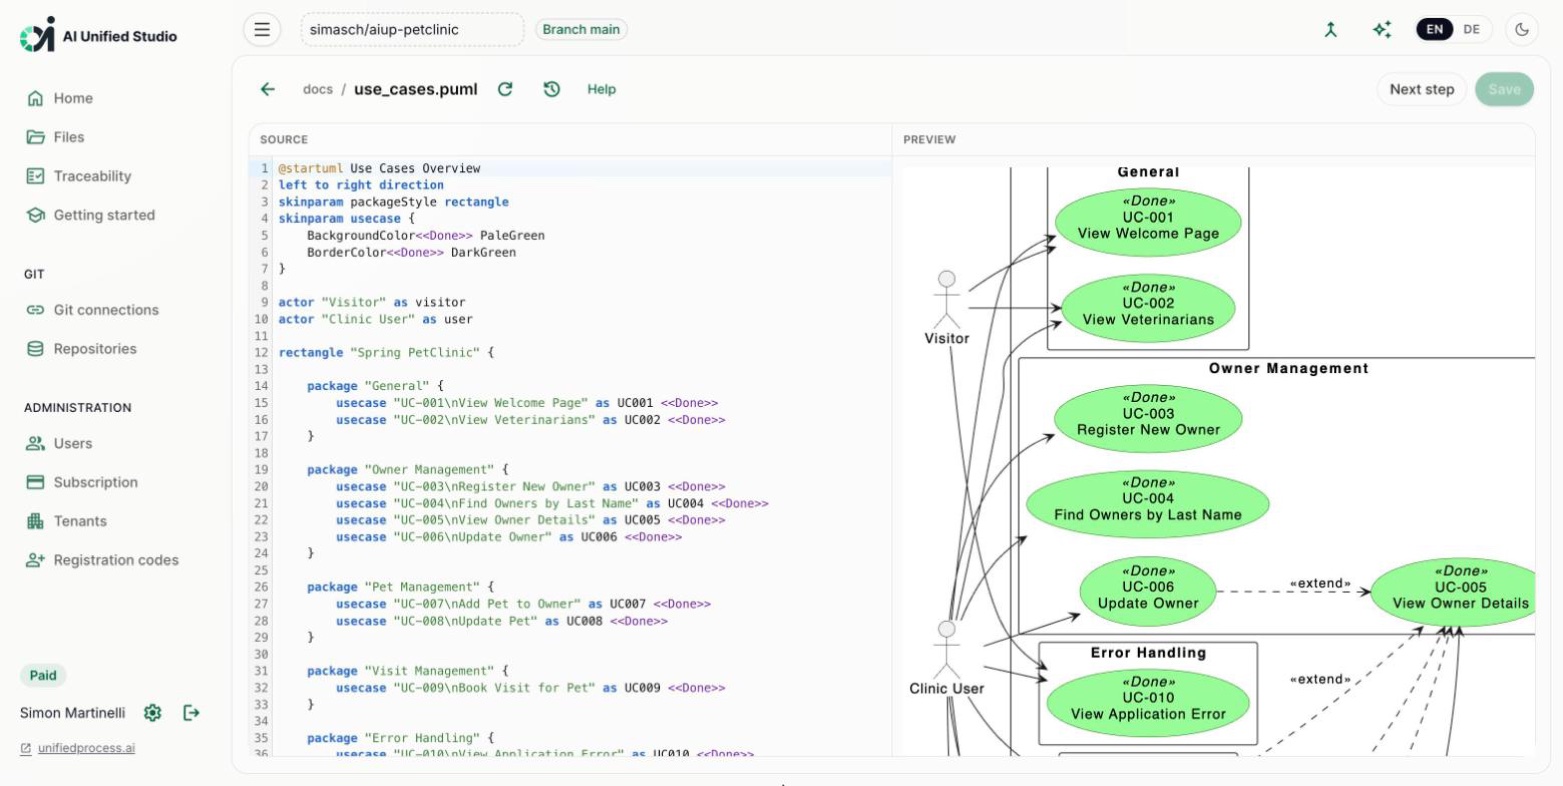Open the Help link

point(601,89)
